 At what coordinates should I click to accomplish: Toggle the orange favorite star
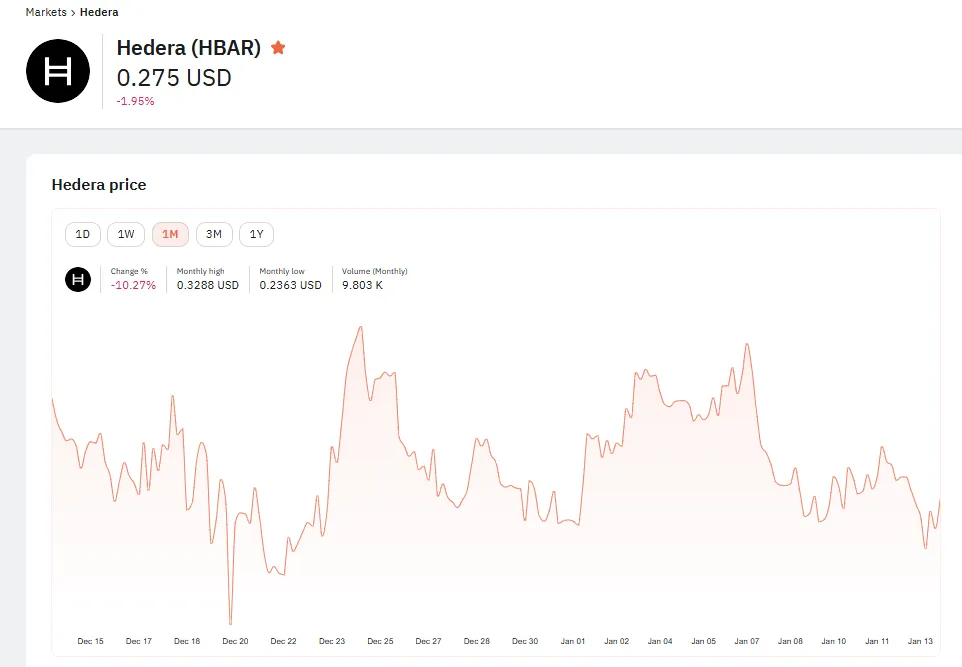click(278, 47)
